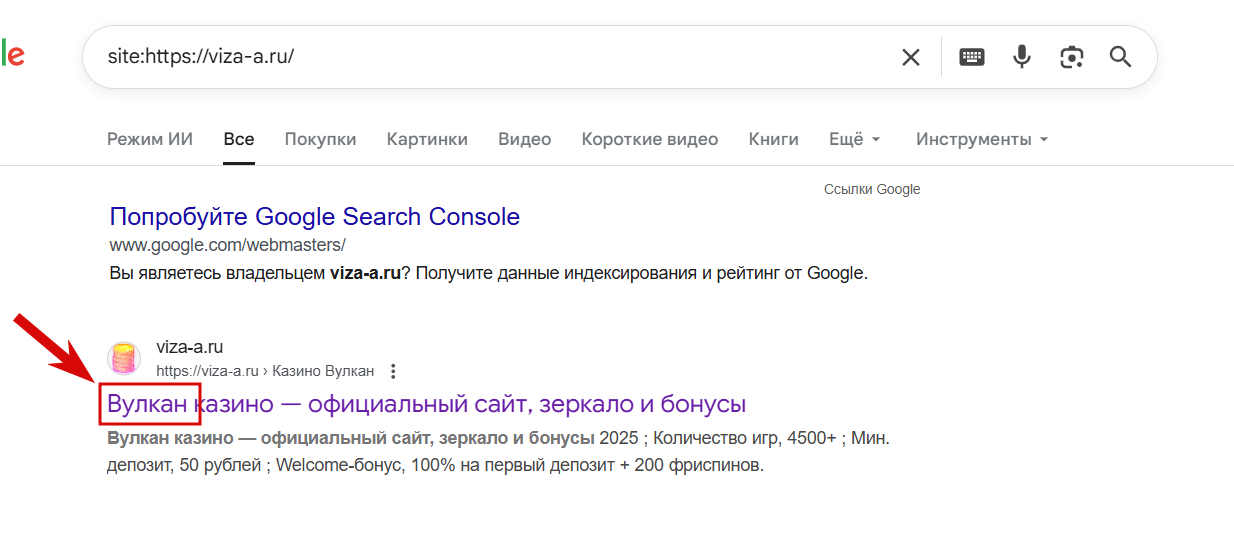Viewport: 1234px width, 560px height.
Task: Select the Картинки tab
Action: [x=427, y=139]
